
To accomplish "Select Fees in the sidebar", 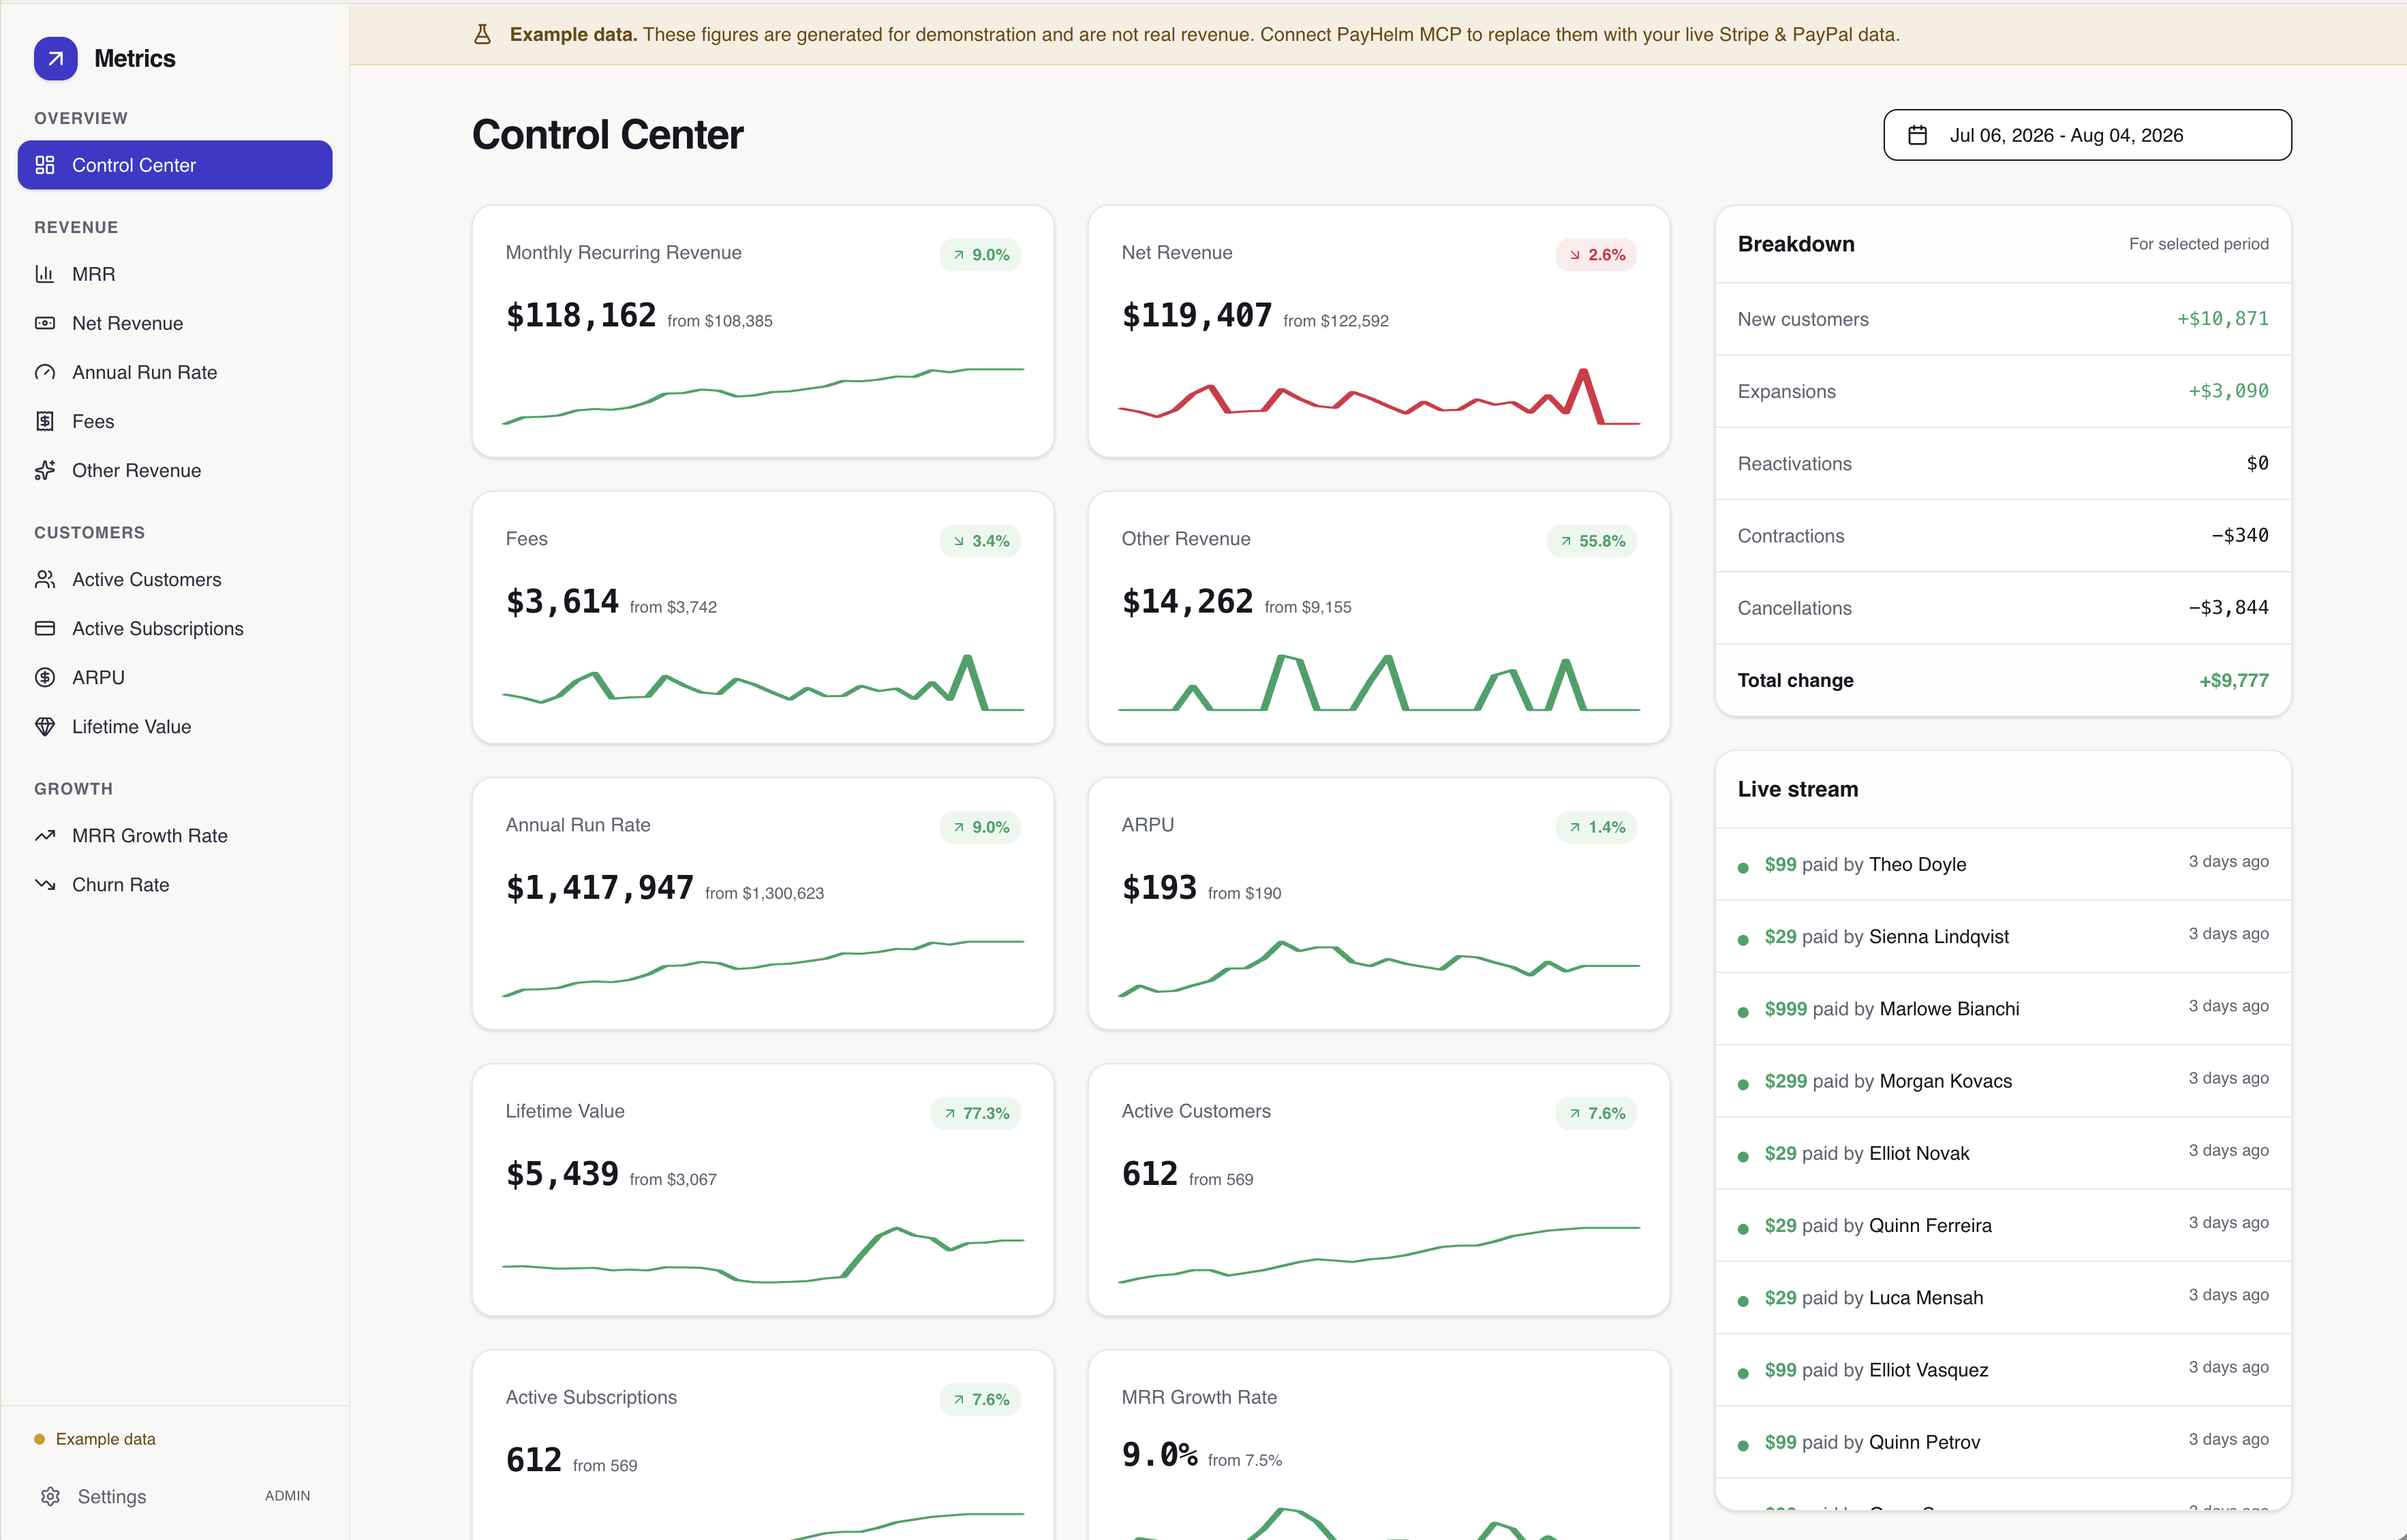I will (175, 421).
